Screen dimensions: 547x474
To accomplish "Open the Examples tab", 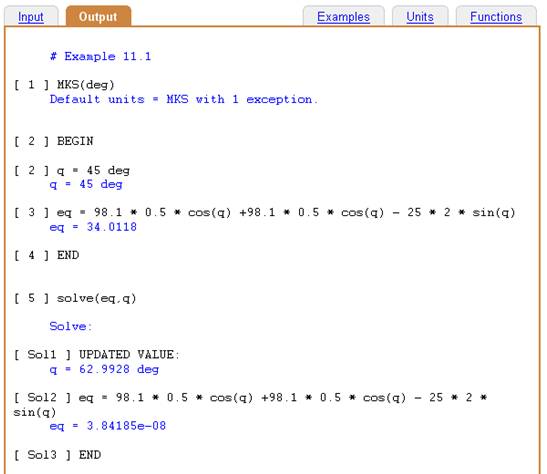I will [x=343, y=16].
